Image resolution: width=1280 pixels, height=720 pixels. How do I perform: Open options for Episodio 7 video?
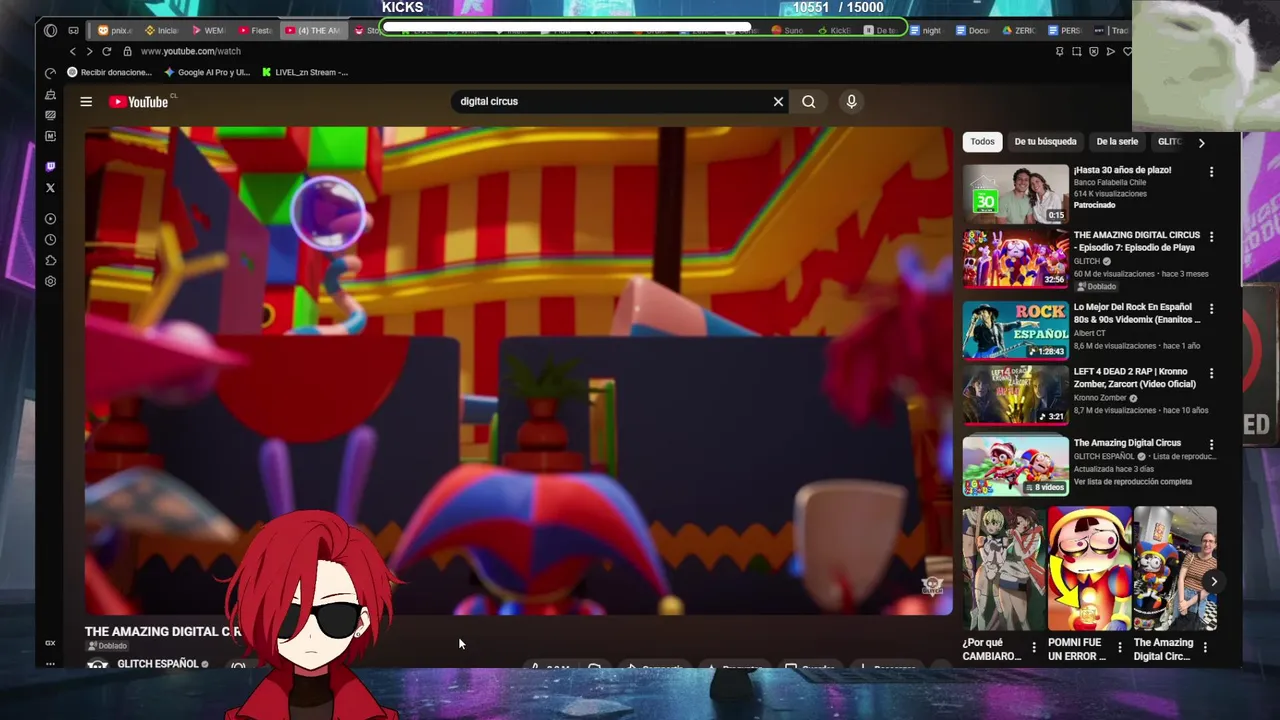tap(1211, 237)
